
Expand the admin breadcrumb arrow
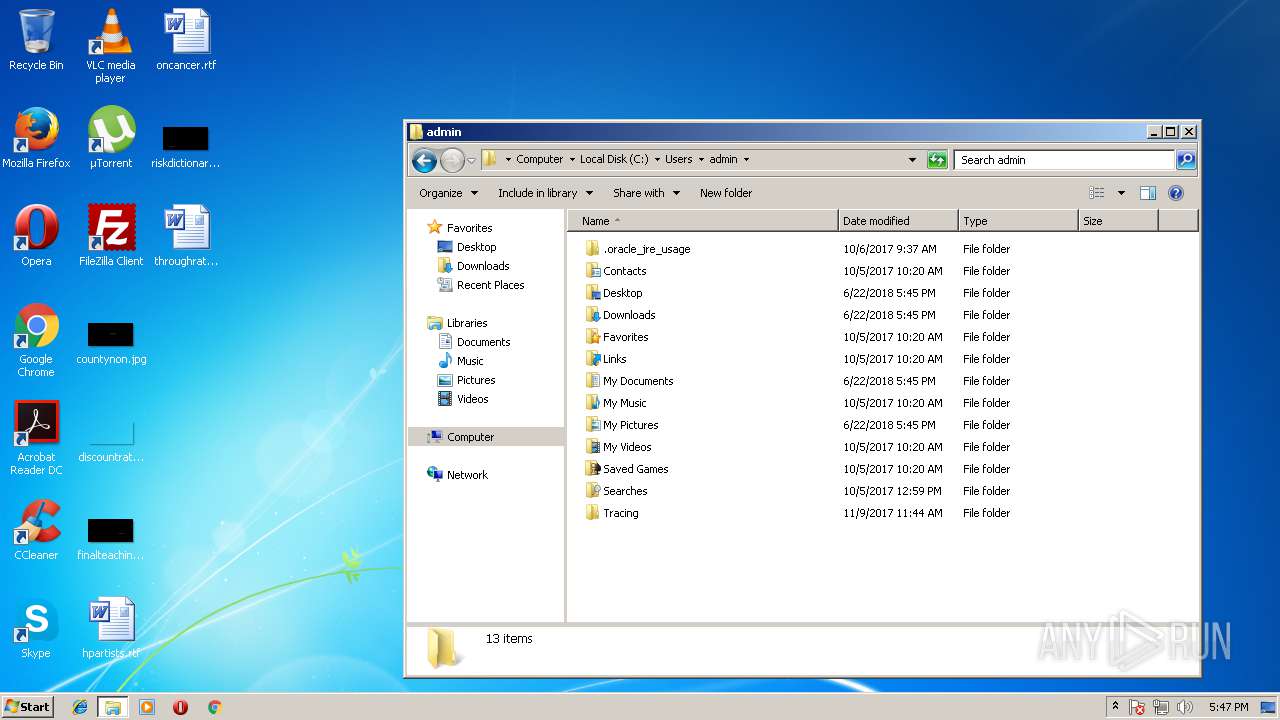(746, 160)
